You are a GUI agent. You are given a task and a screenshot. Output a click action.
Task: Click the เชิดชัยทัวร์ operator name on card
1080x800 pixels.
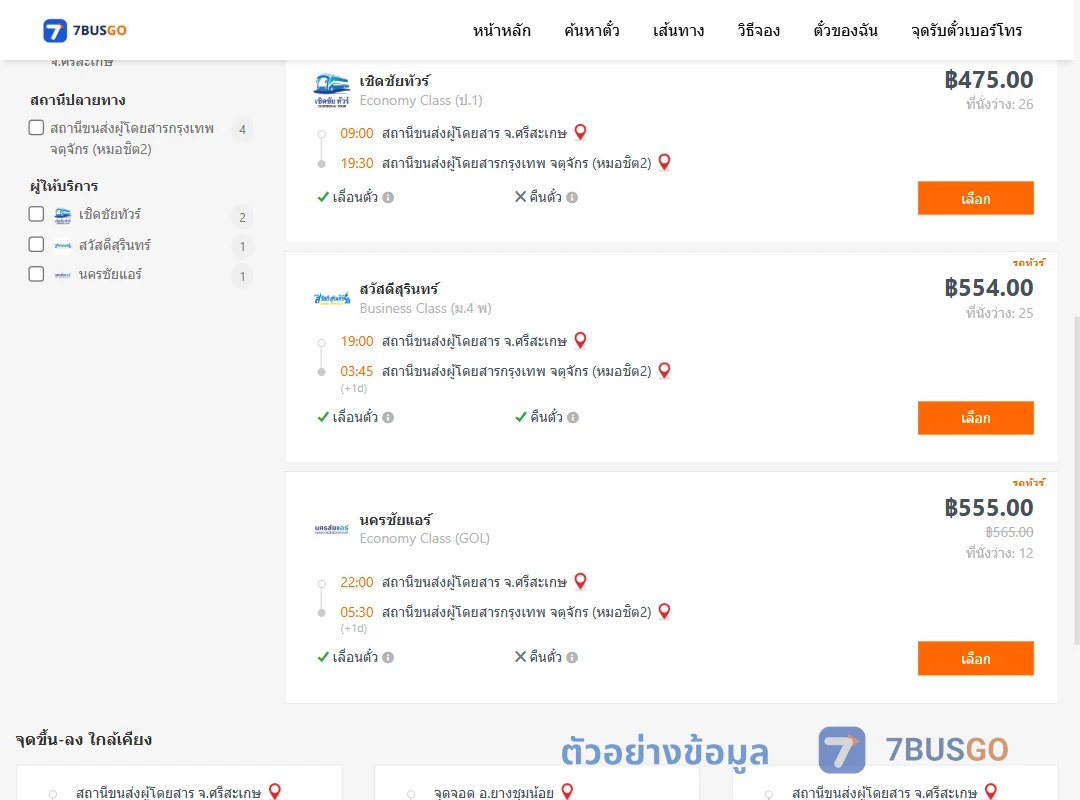click(395, 81)
